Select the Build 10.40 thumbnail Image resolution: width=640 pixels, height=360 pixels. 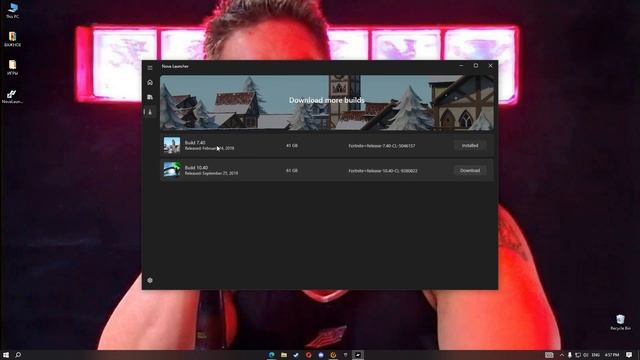click(172, 170)
